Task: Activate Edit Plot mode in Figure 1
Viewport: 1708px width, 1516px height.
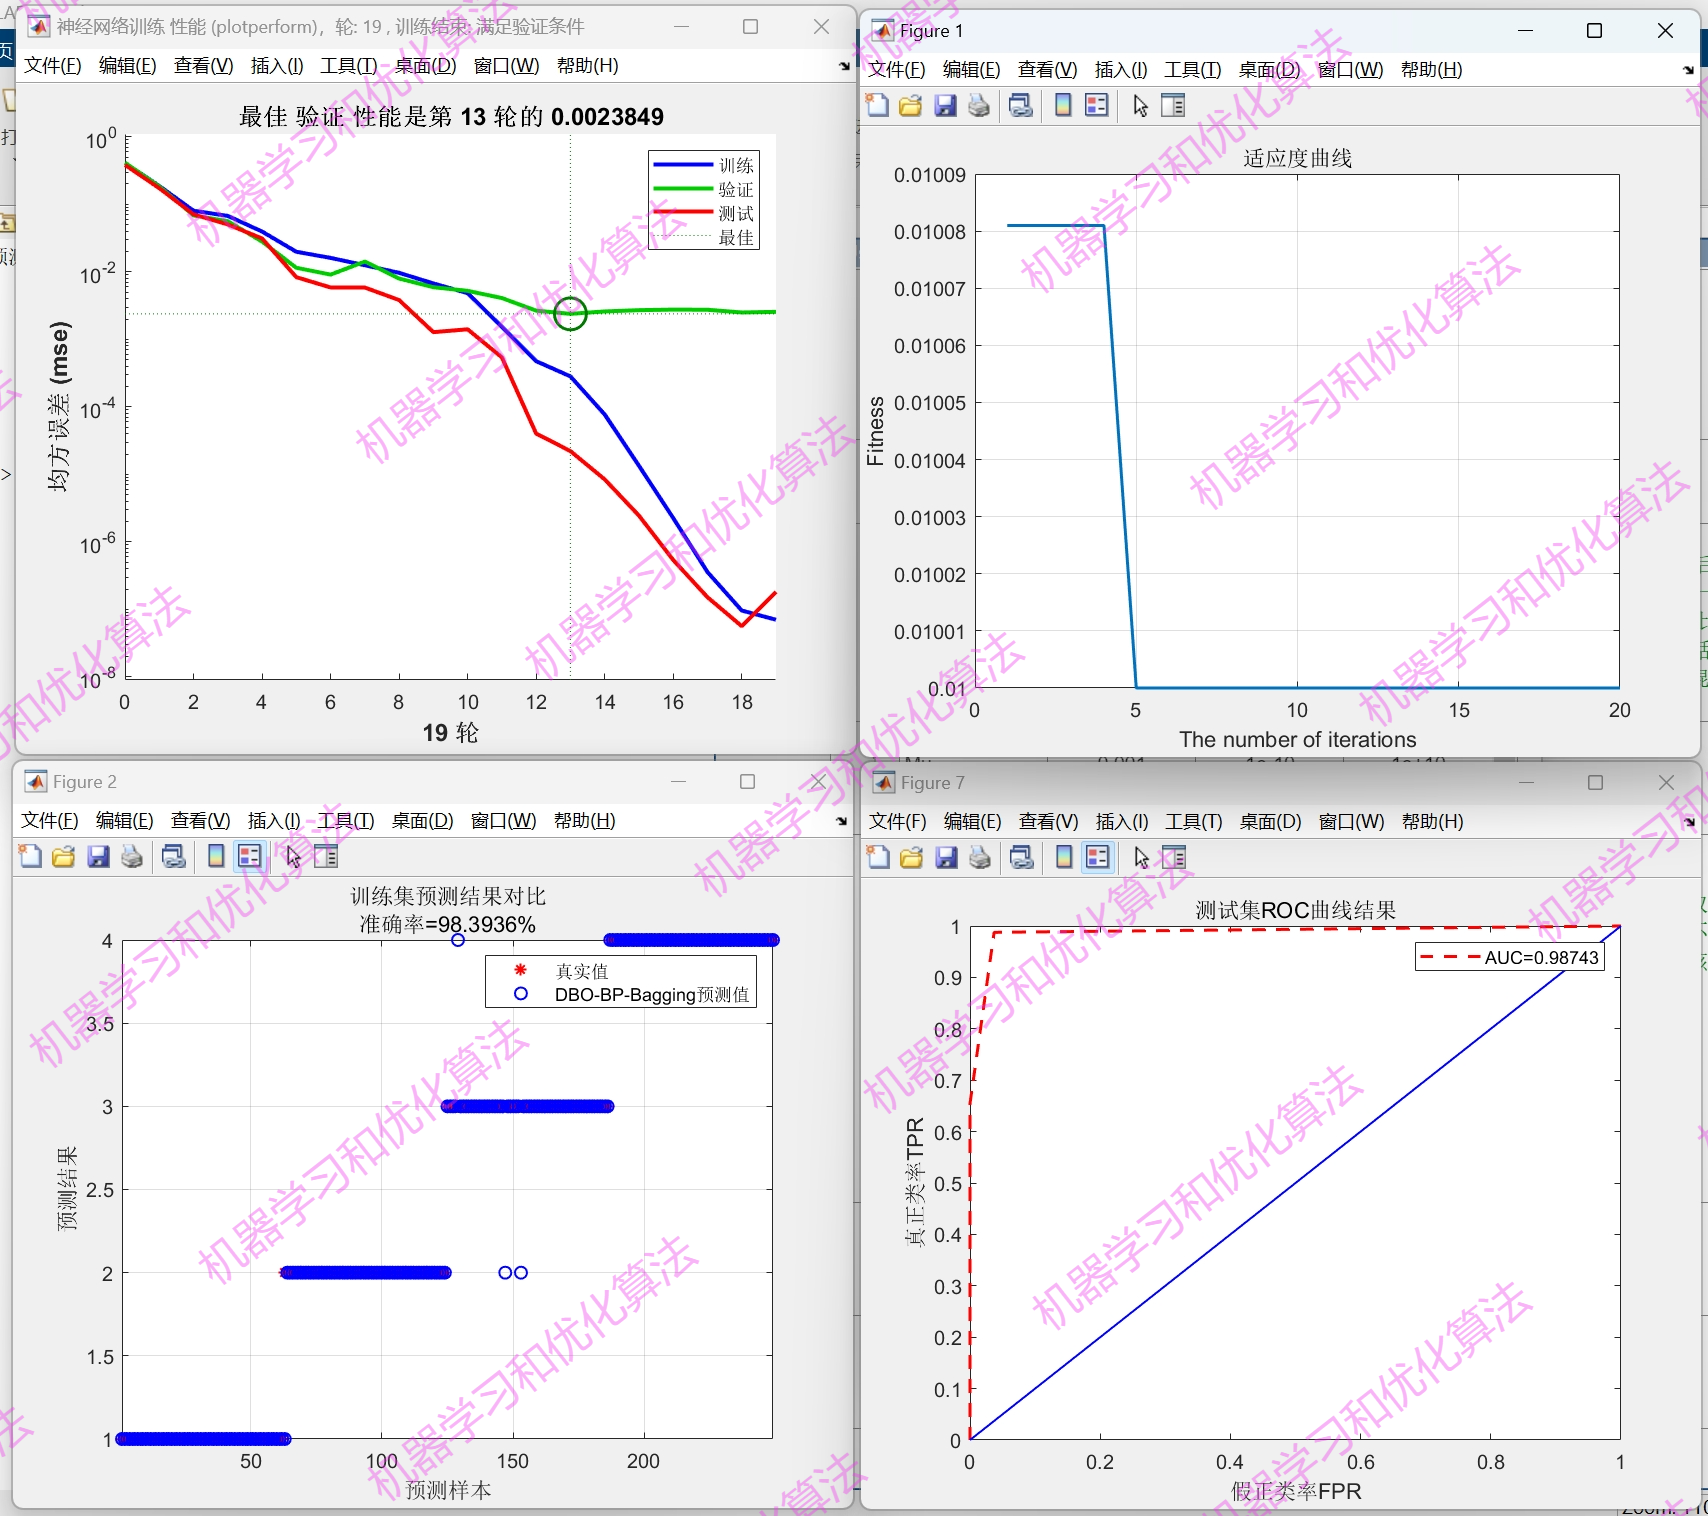Action: point(1140,105)
